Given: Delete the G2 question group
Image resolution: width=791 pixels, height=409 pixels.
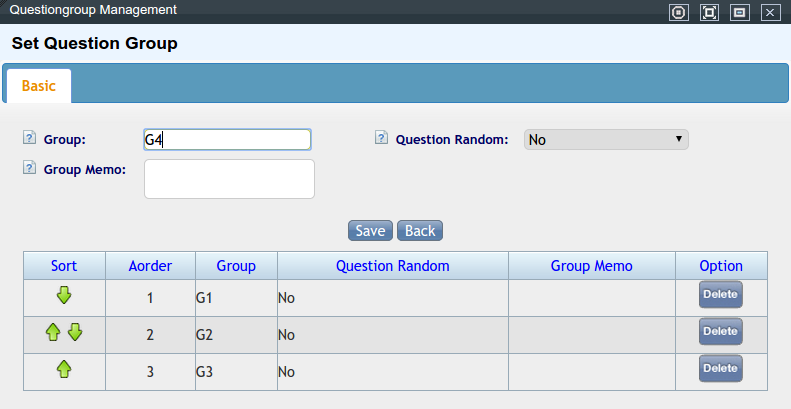Looking at the screenshot, I should tap(720, 331).
